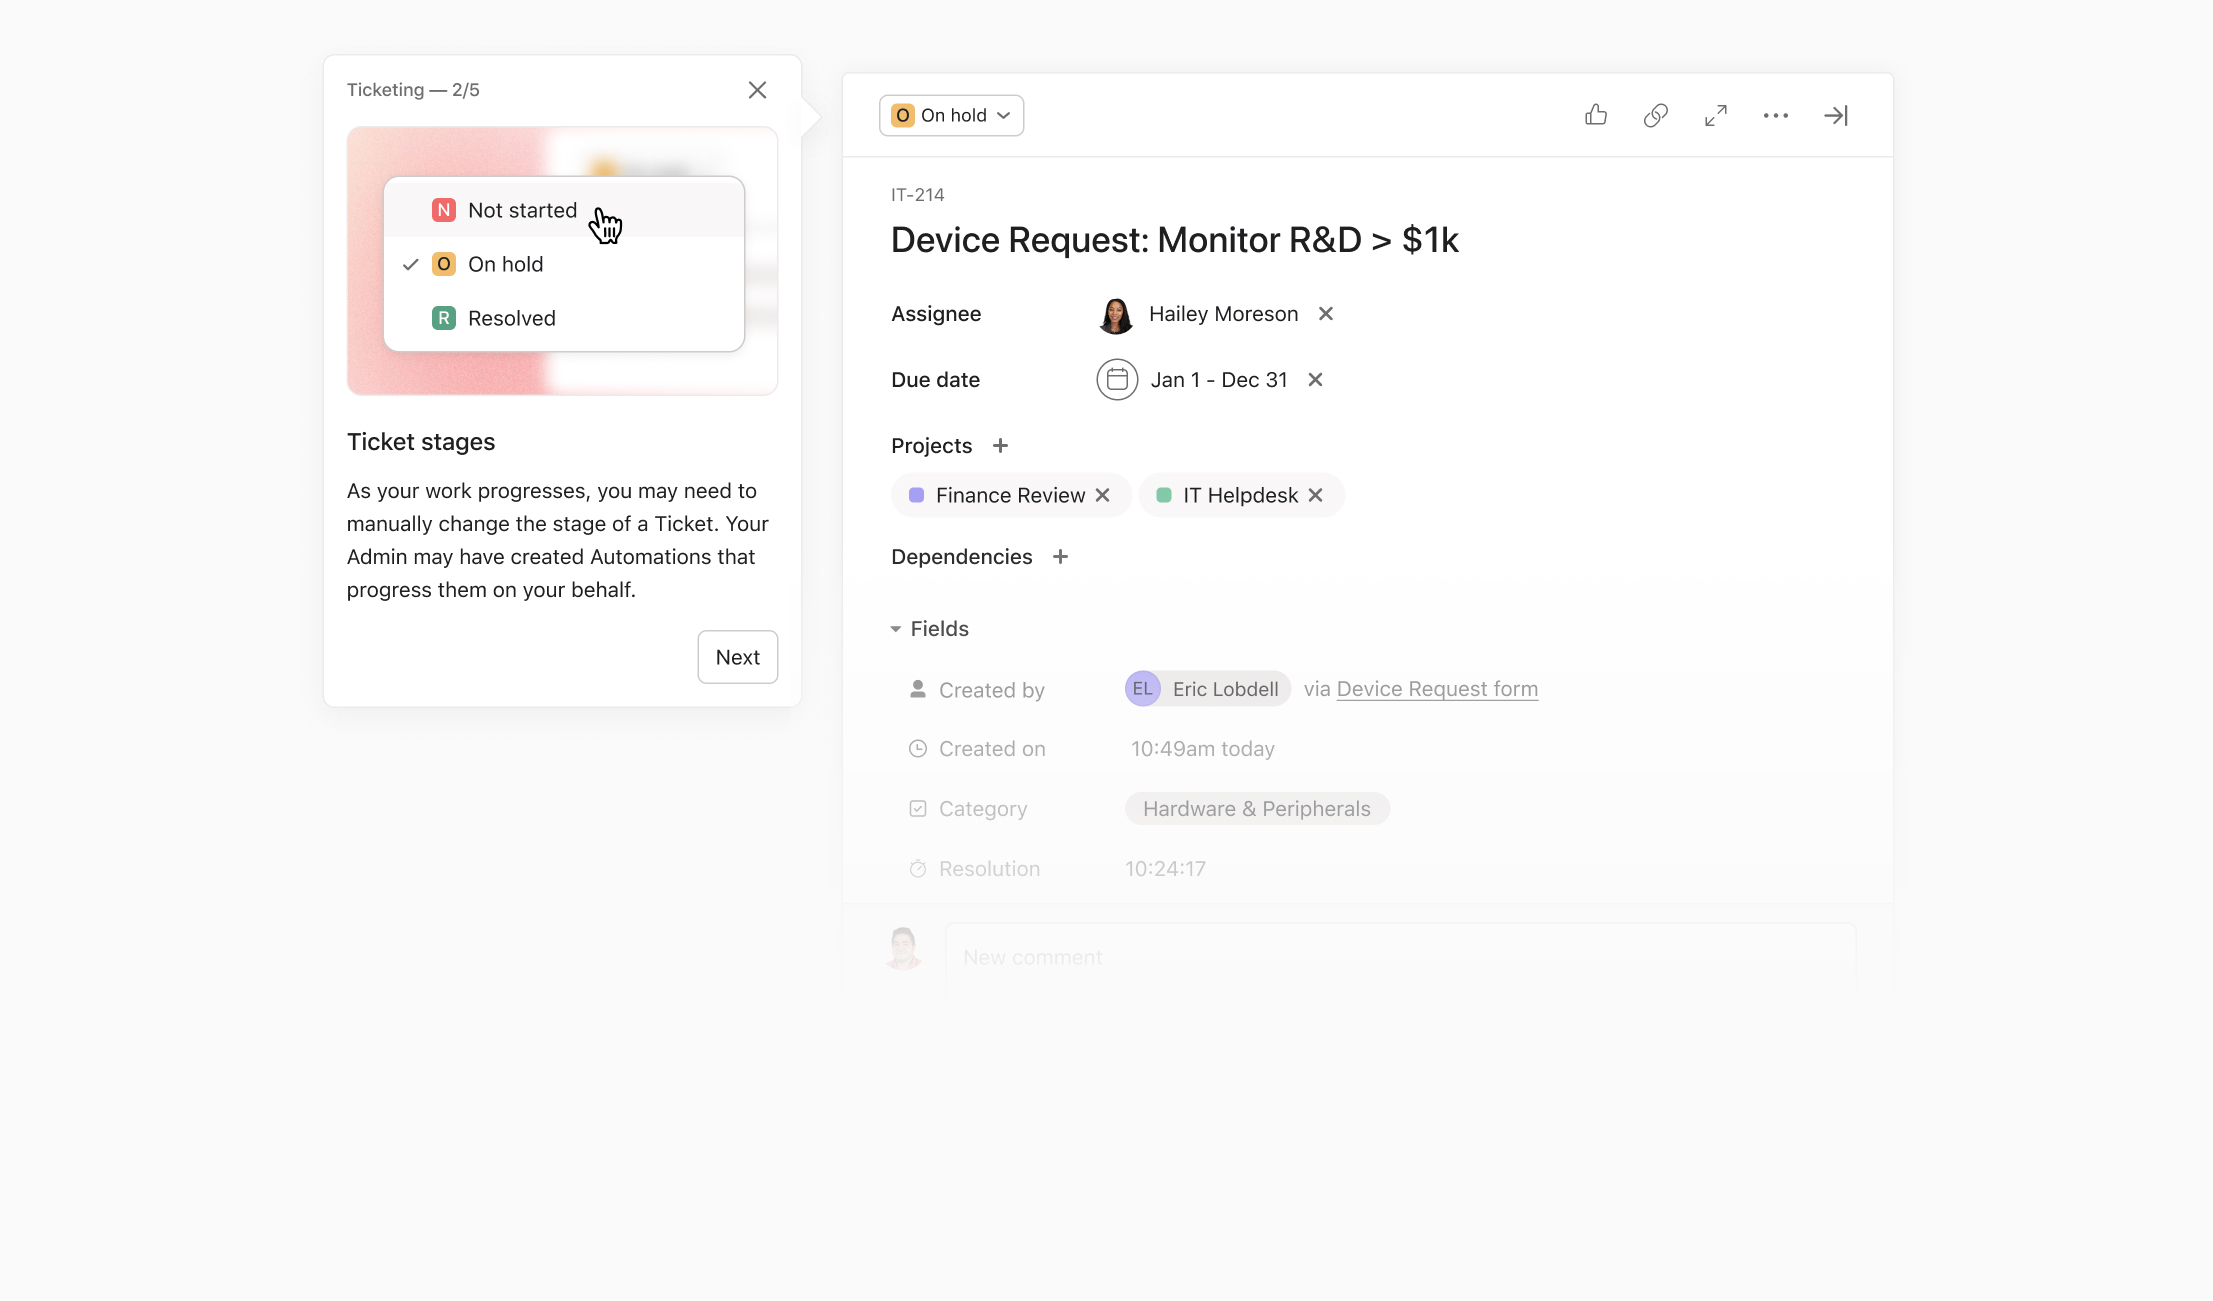2213x1301 pixels.
Task: Select Not started stage option
Action: tap(522, 210)
